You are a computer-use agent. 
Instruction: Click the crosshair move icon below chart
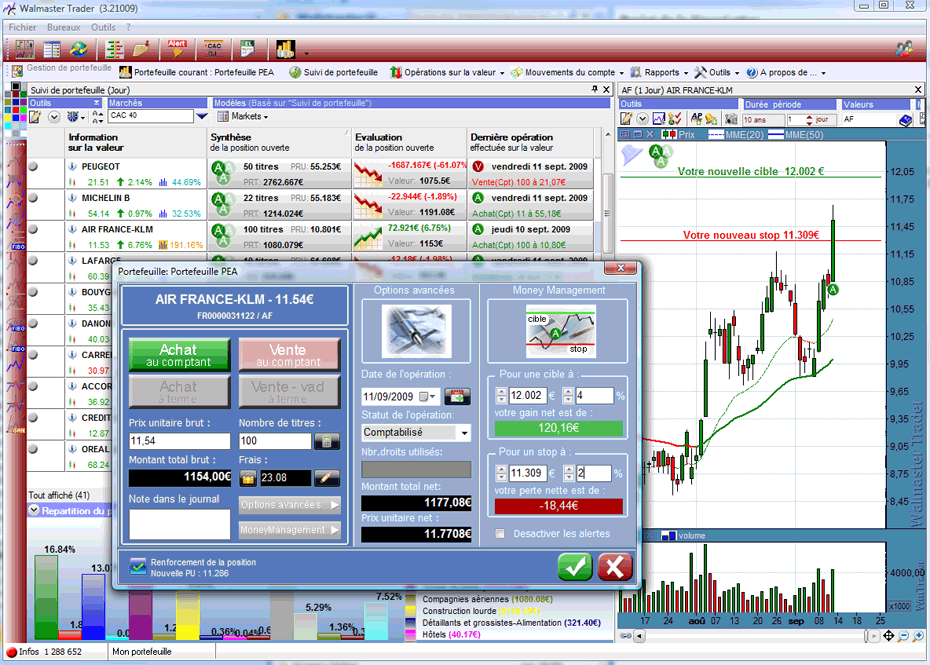[x=888, y=637]
